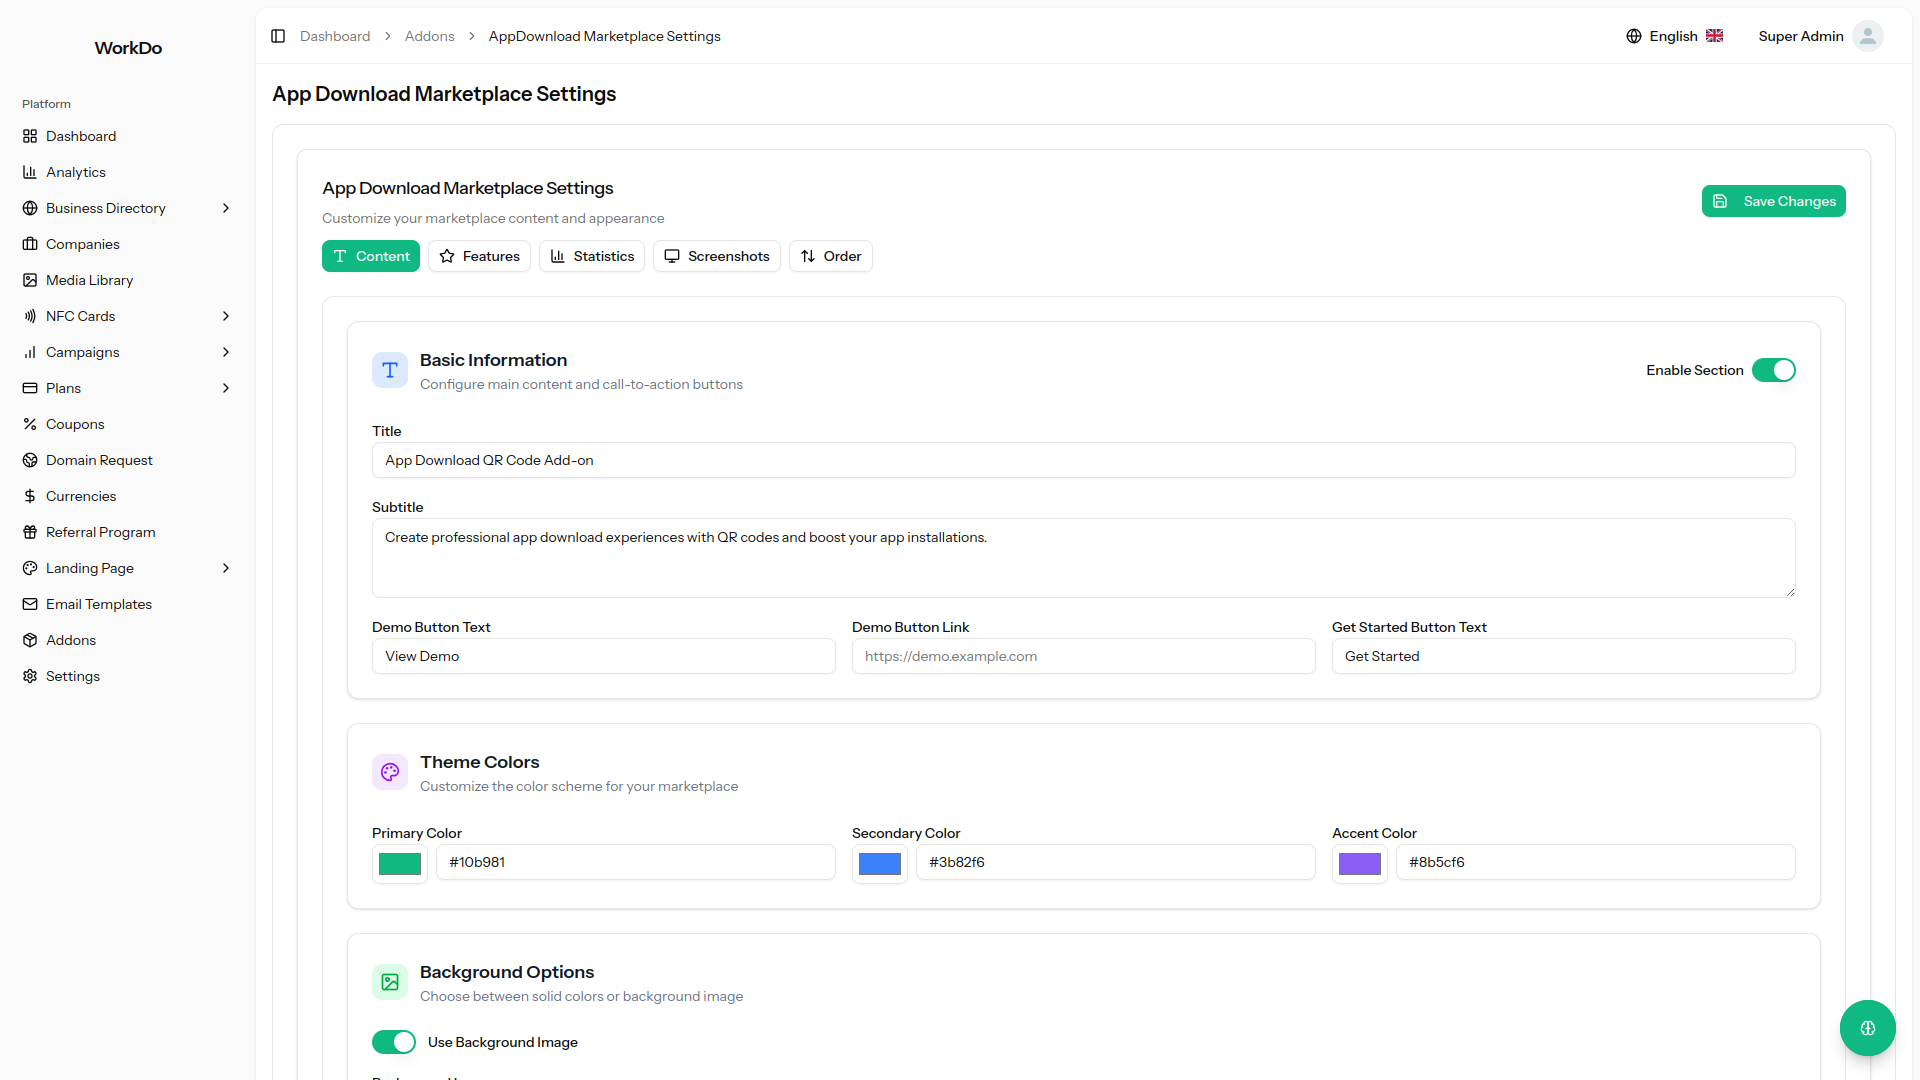
Task: Open the Screenshots tab
Action: [x=716, y=256]
